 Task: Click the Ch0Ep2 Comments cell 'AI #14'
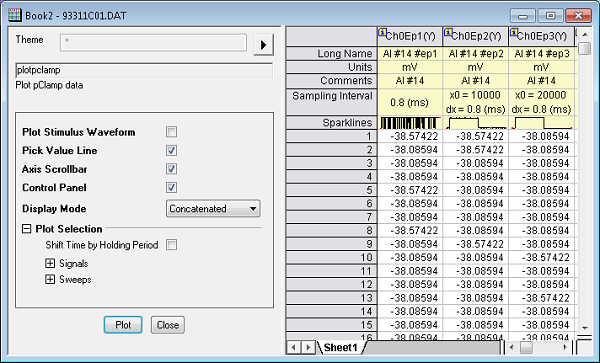click(x=476, y=81)
